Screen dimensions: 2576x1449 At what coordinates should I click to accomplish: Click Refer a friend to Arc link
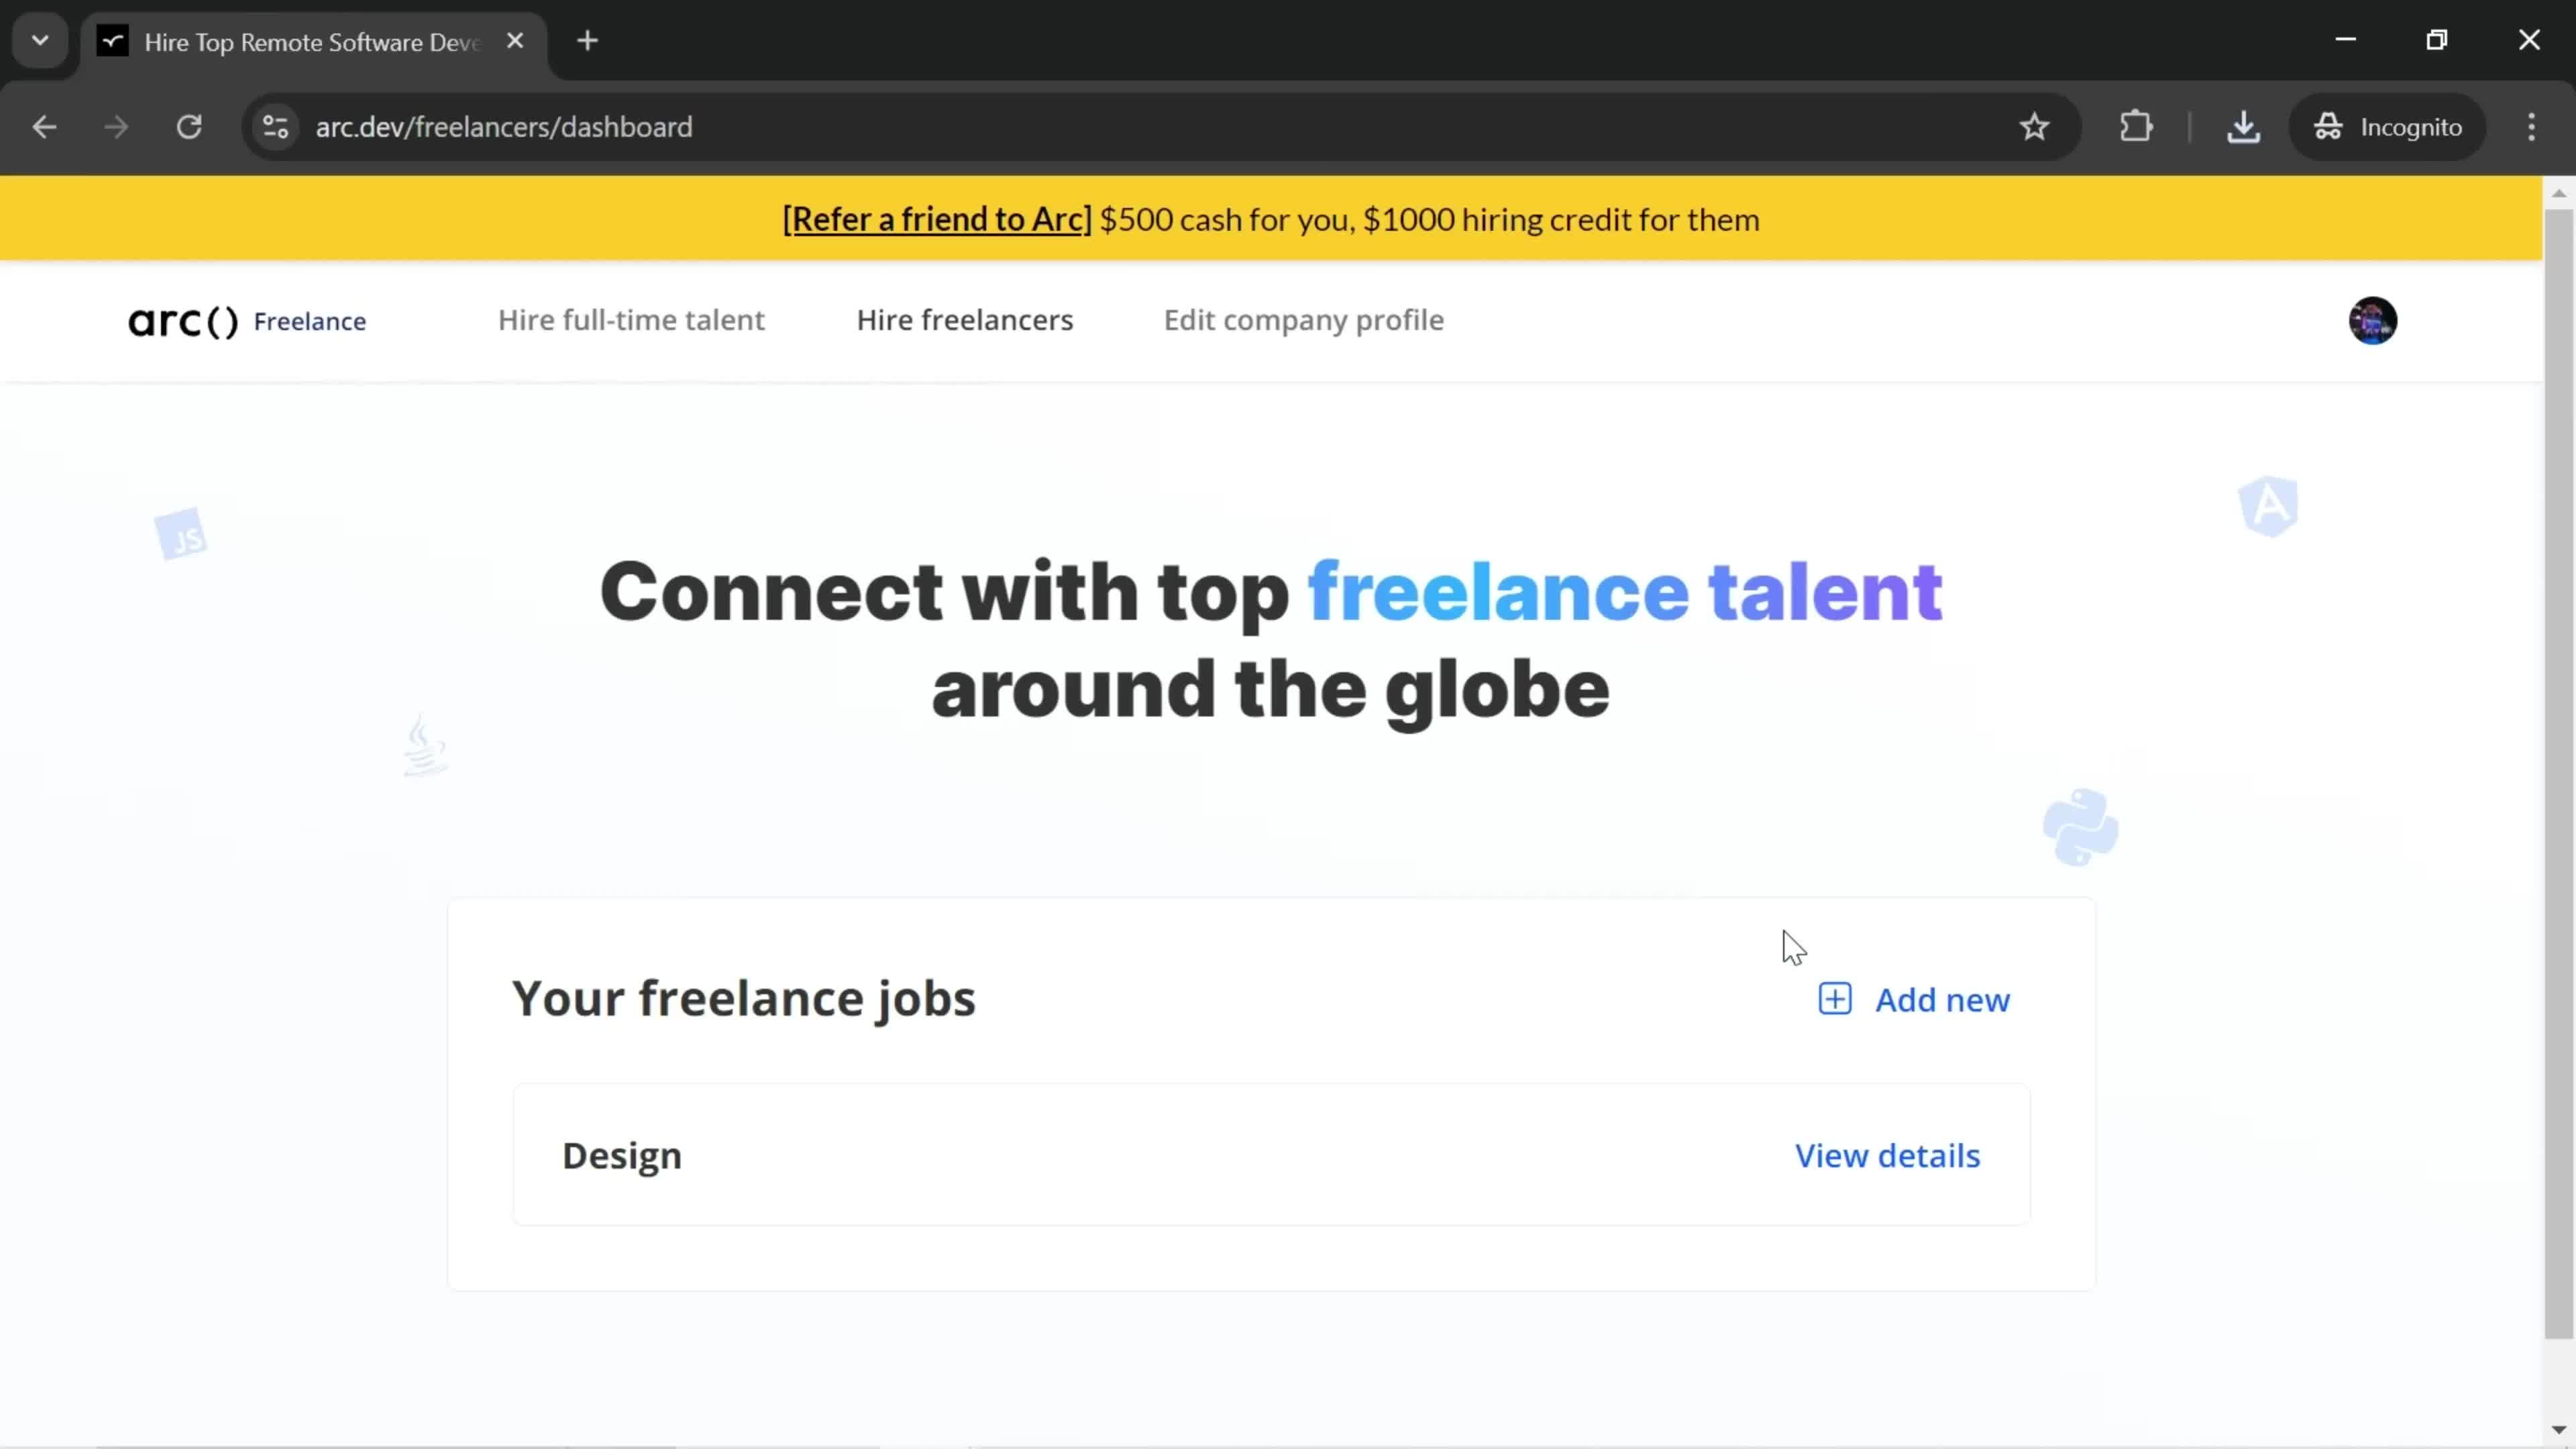(x=938, y=219)
